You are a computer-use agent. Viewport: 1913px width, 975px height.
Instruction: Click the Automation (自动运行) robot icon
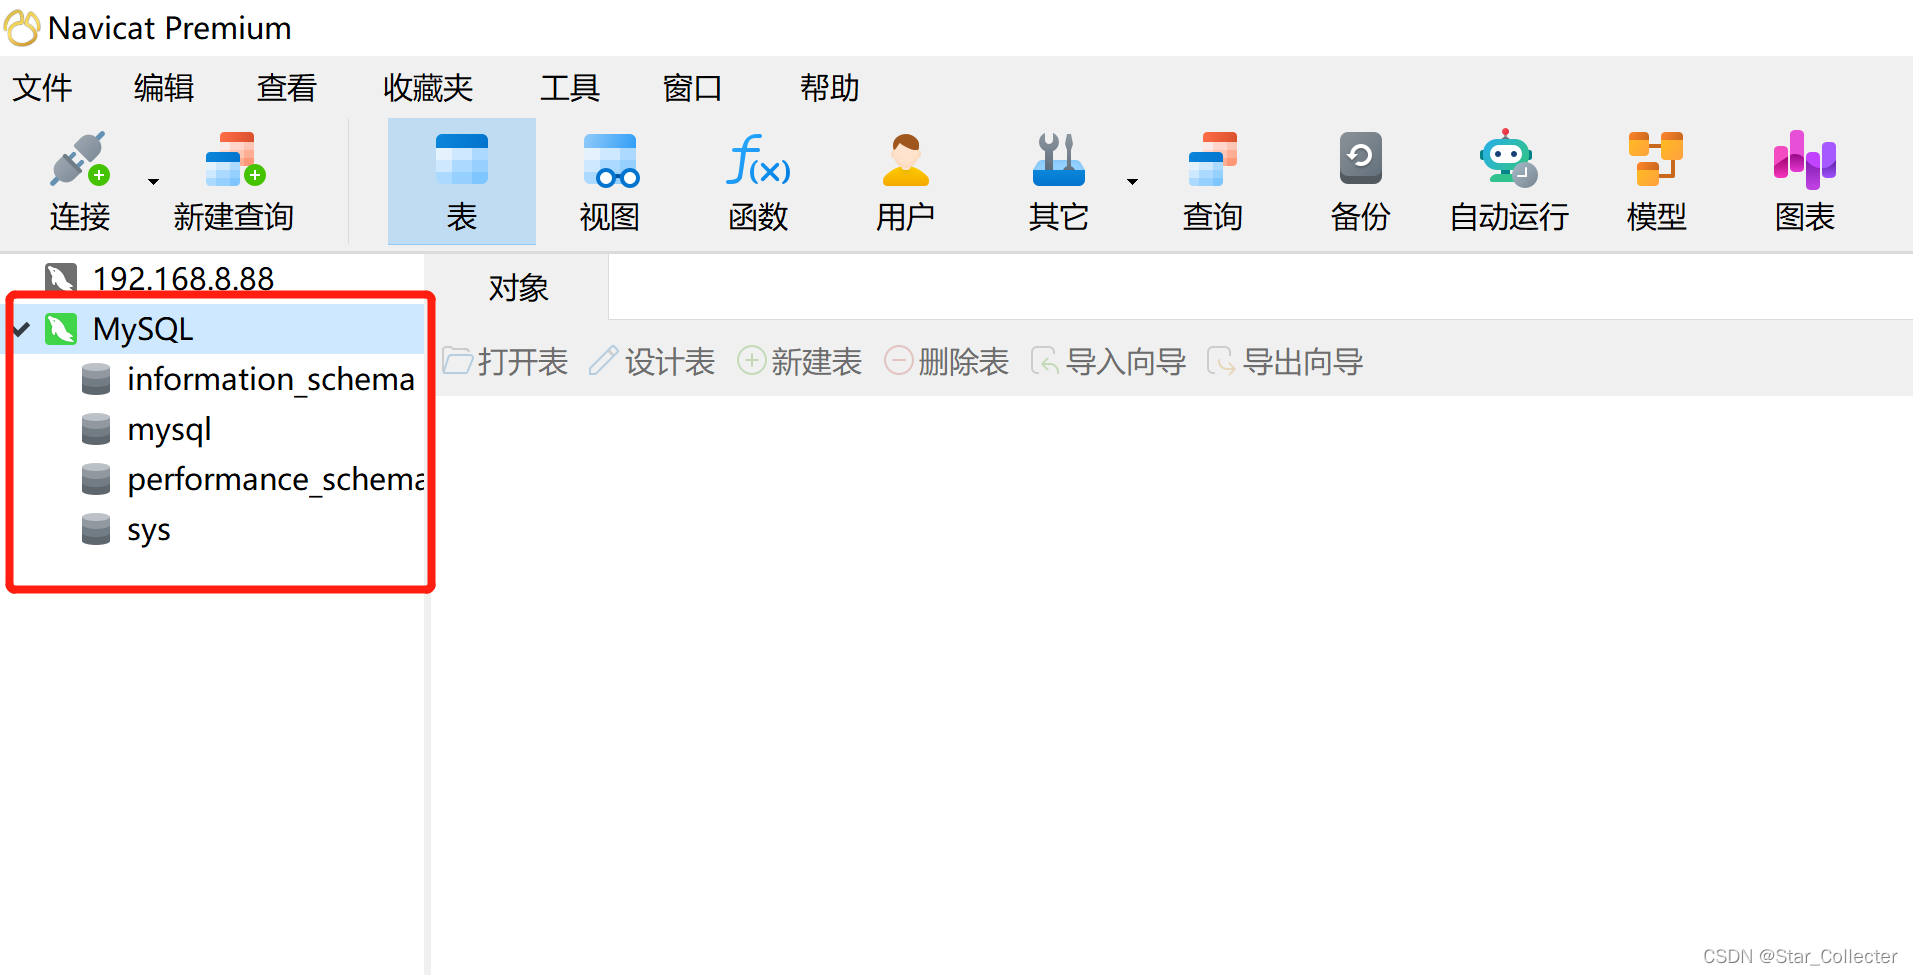coord(1508,158)
